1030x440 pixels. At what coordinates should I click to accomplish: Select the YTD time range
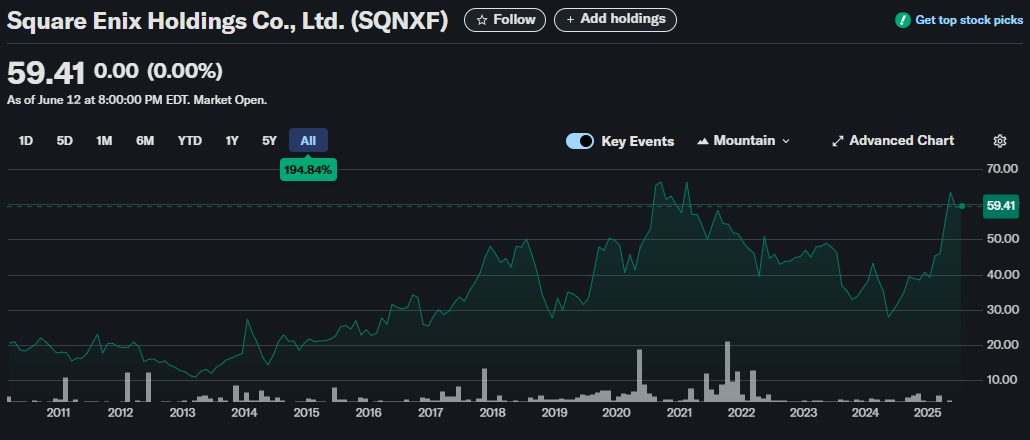point(190,141)
